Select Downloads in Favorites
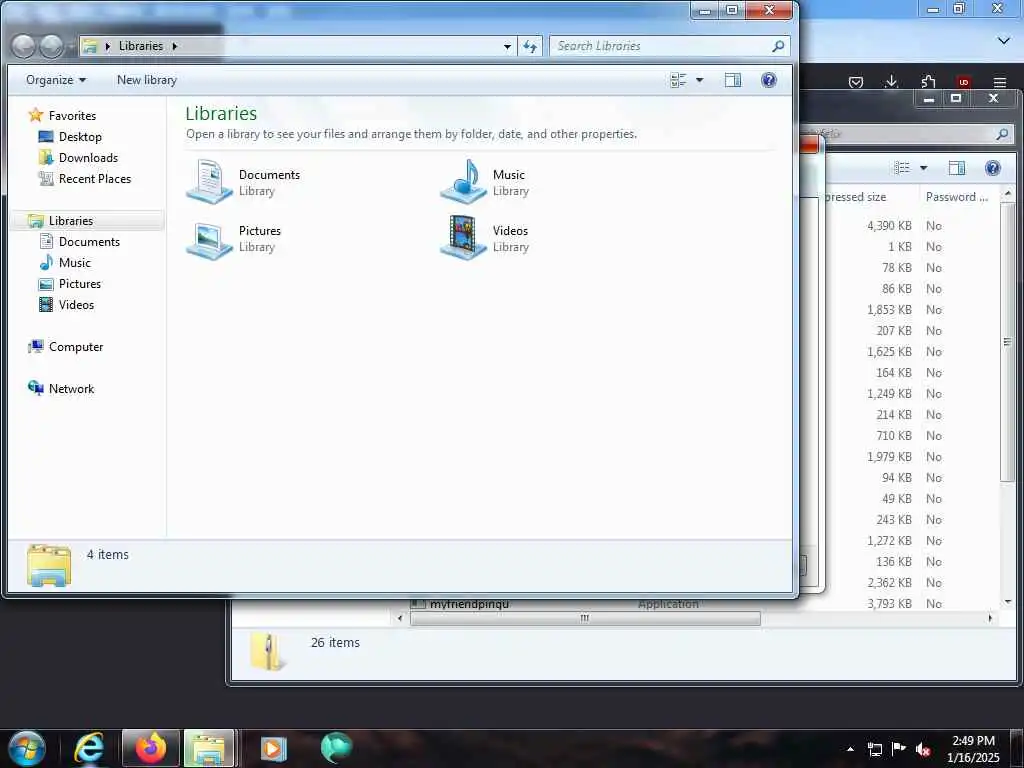Screen dimensions: 1024x768 click(x=88, y=157)
